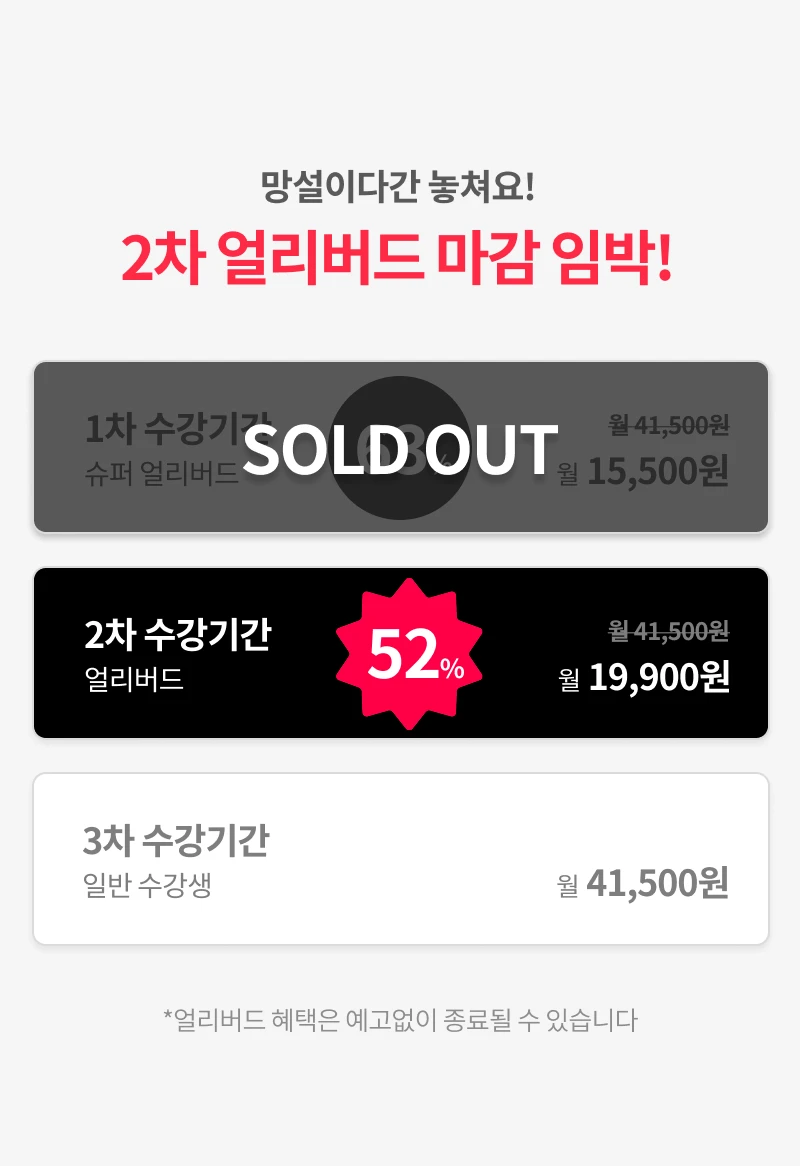The height and width of the screenshot is (1166, 800).
Task: Click the crossed-out 월 41,500원 in the 1차 card
Action: pos(669,425)
